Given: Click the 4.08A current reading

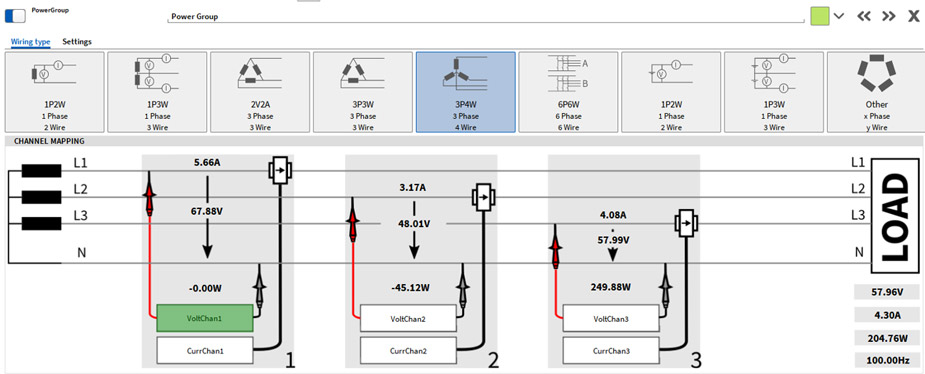Looking at the screenshot, I should point(612,215).
